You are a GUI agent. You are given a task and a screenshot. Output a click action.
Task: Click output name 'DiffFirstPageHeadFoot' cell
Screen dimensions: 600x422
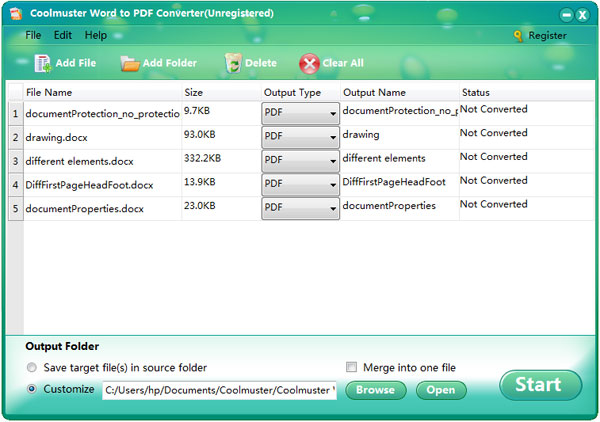399,185
